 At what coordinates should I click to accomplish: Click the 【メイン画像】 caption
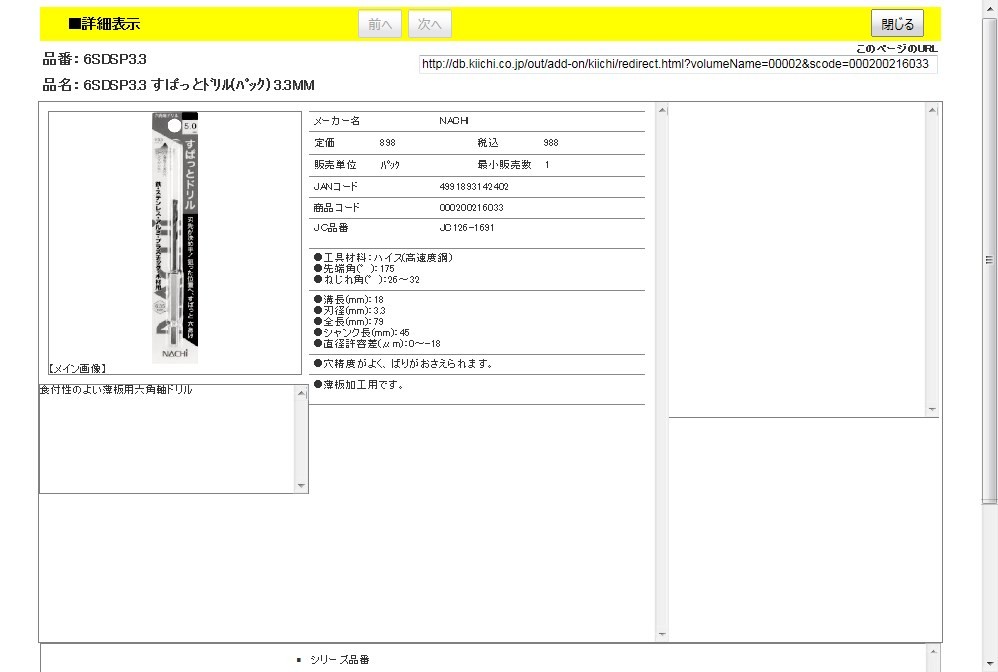77,368
